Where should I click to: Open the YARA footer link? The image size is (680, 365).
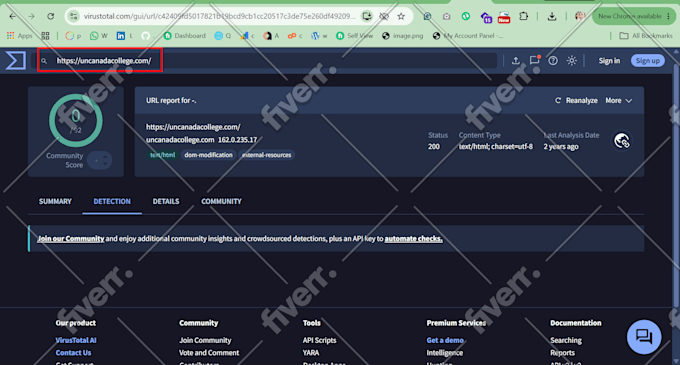click(x=311, y=353)
